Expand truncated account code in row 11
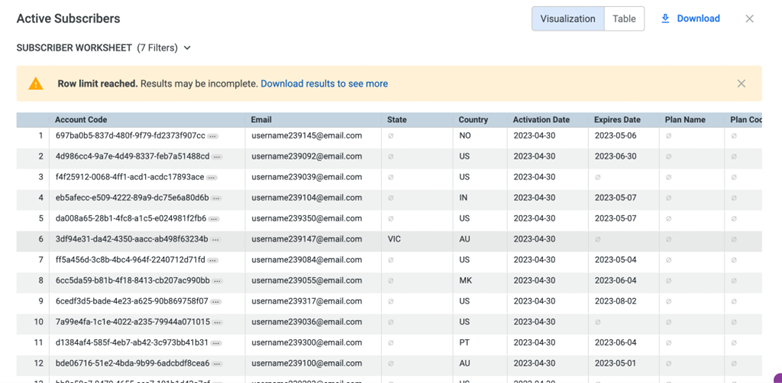The height and width of the screenshot is (383, 782). coord(216,343)
